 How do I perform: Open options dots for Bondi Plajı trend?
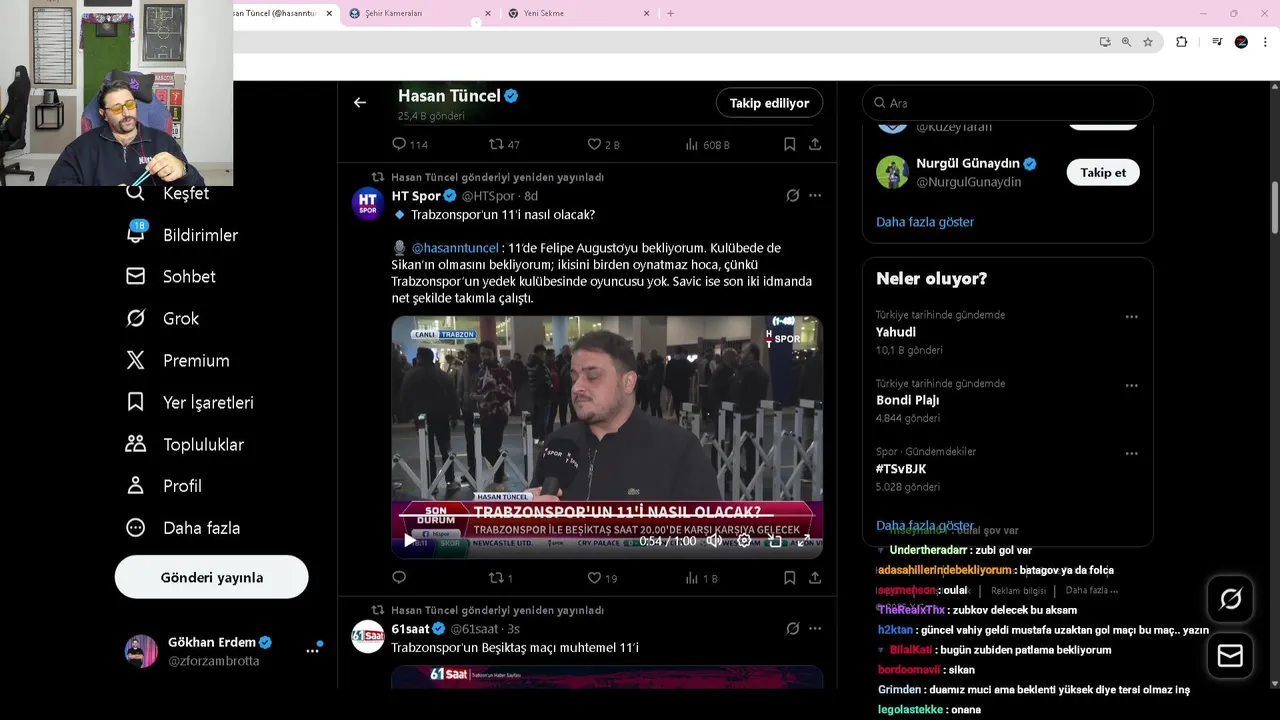click(1131, 385)
